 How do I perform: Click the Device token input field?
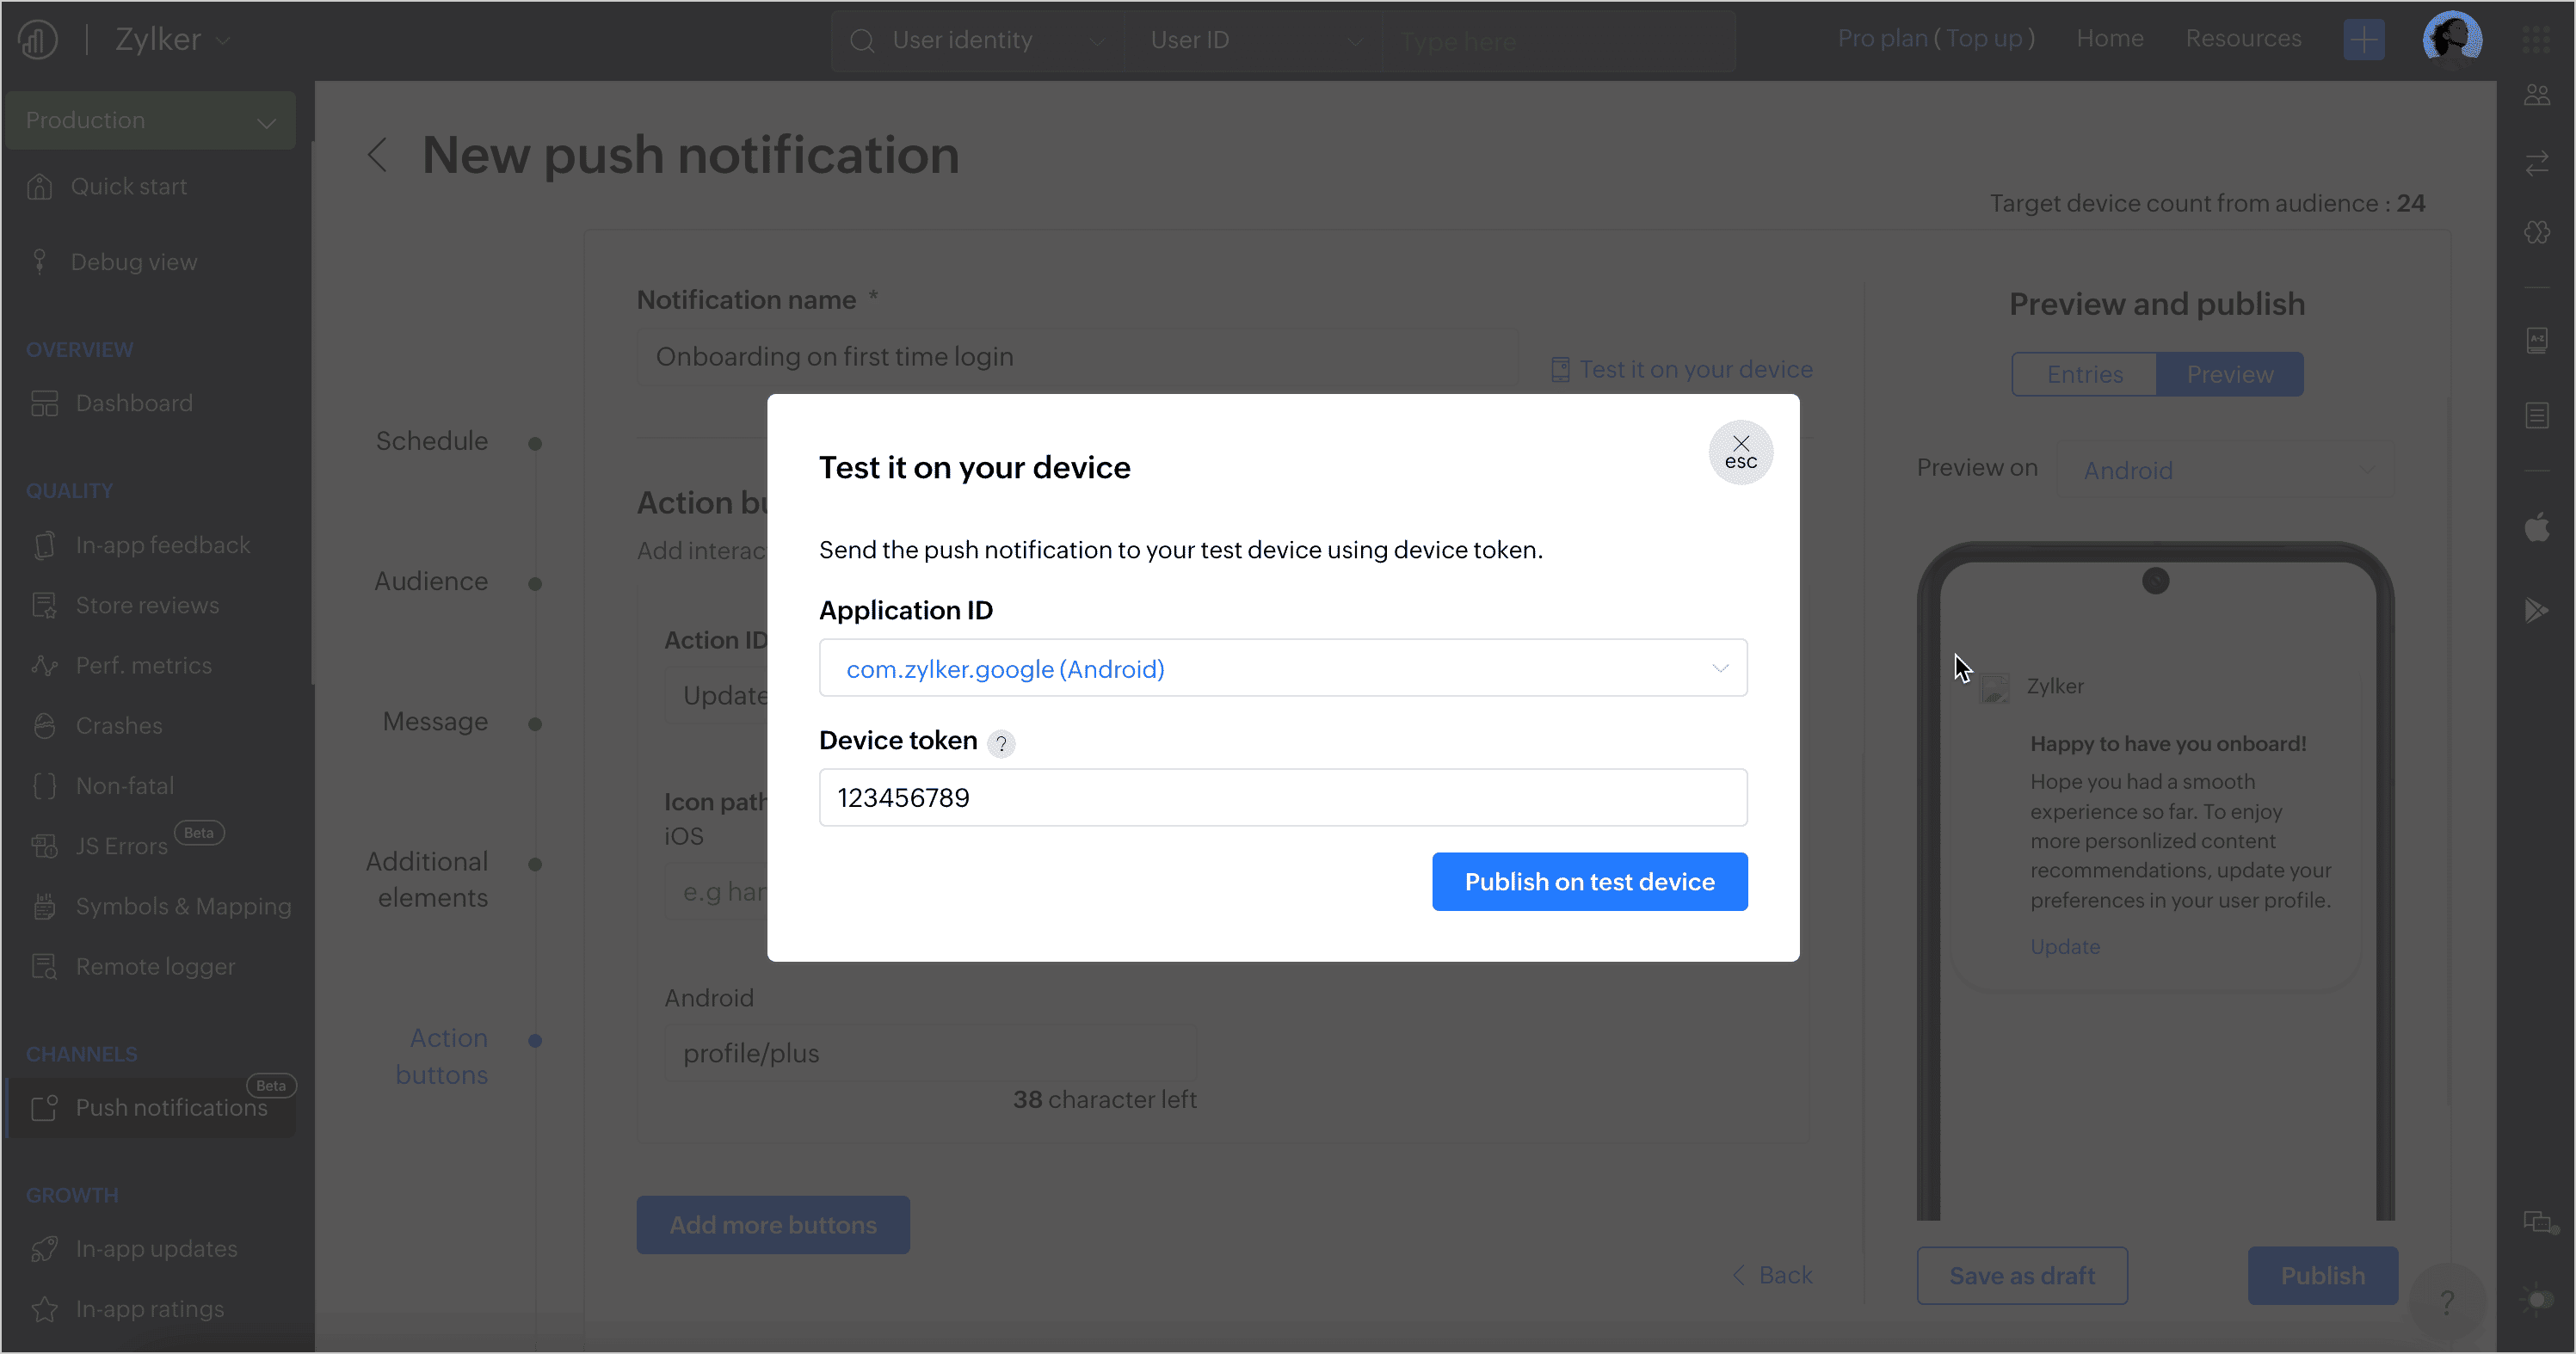pos(1283,797)
